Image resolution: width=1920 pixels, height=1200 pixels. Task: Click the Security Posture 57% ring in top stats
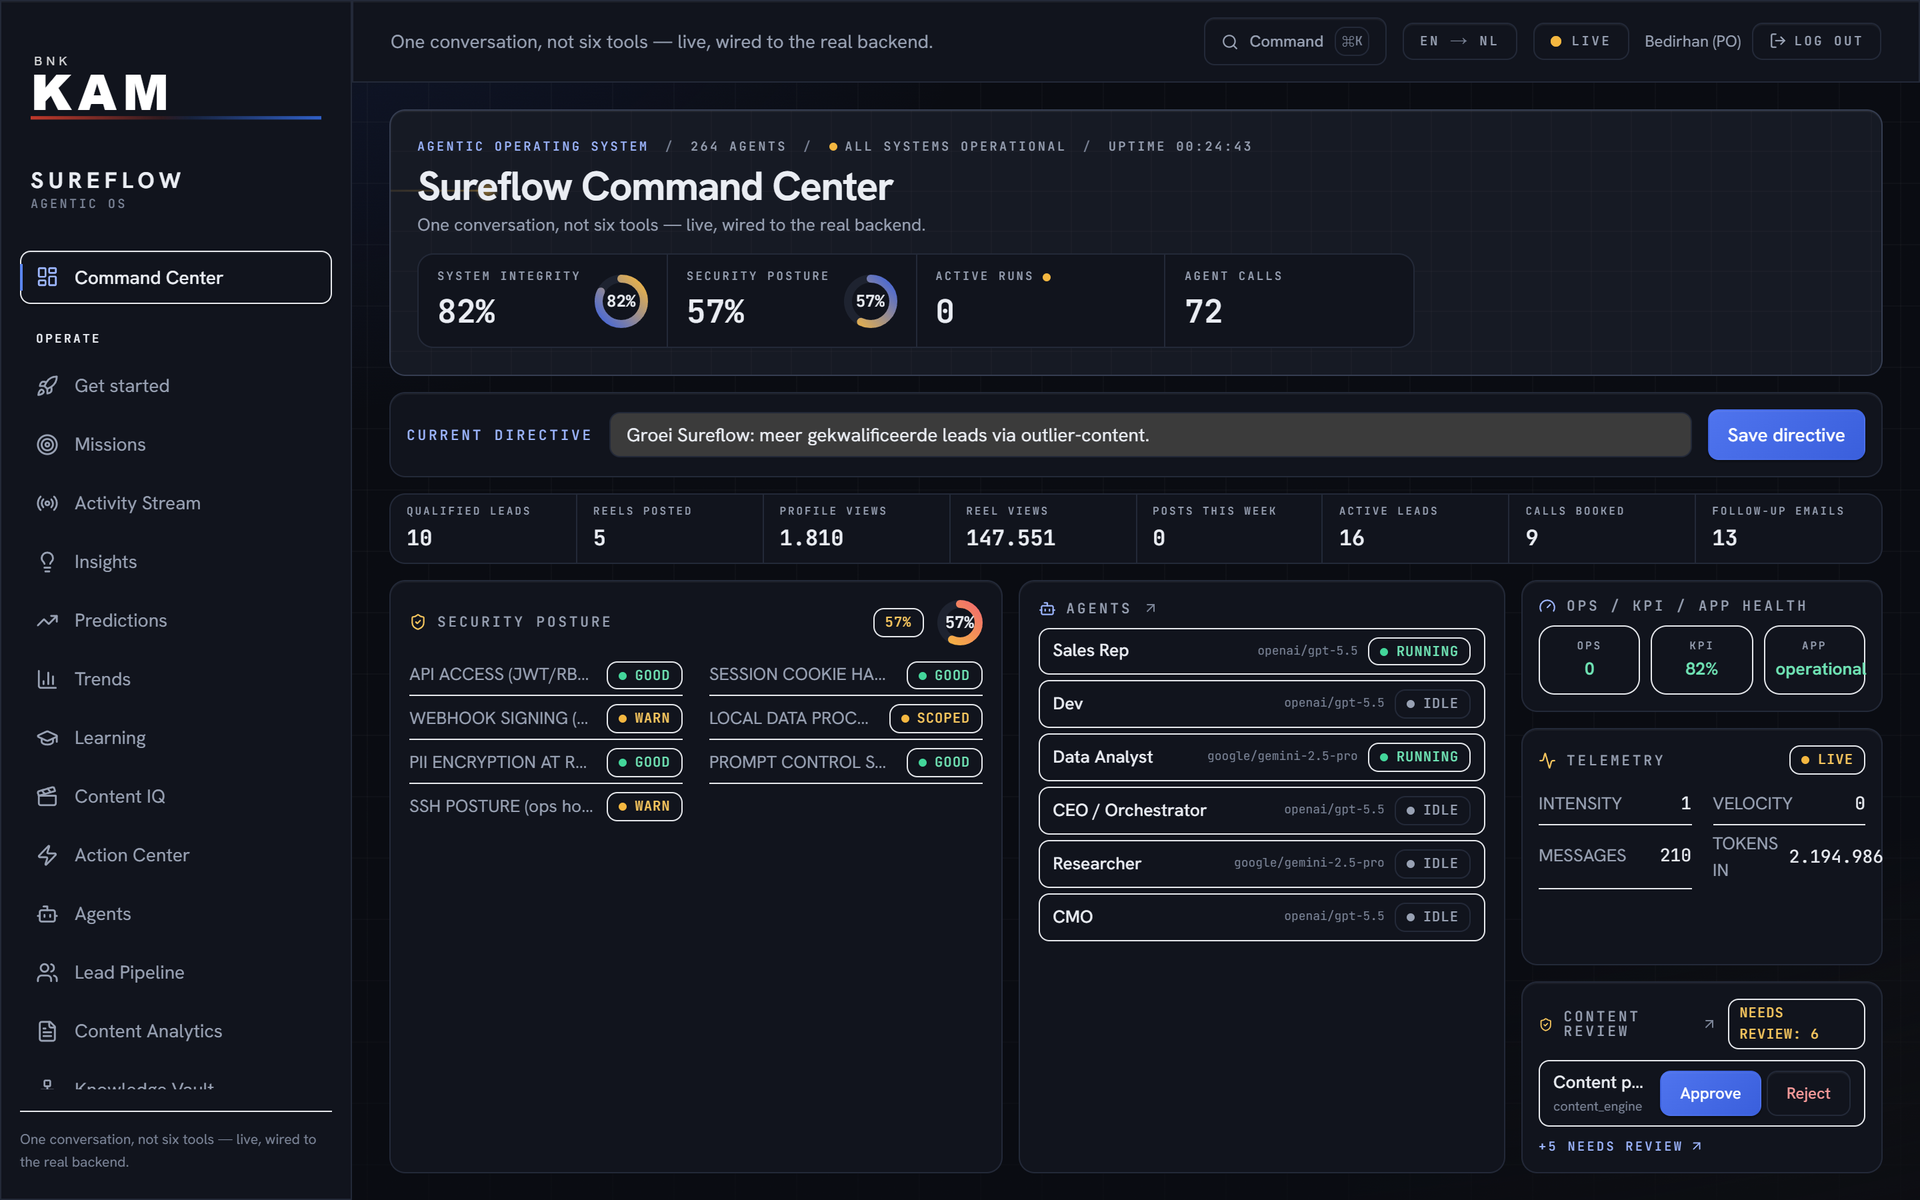(x=870, y=301)
